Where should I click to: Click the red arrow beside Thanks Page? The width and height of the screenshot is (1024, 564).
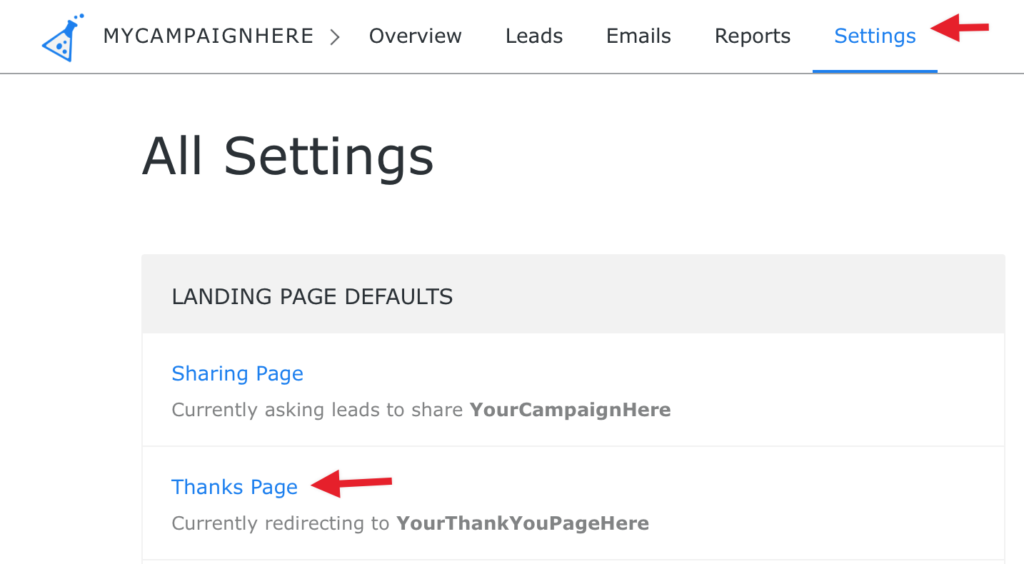pos(351,483)
